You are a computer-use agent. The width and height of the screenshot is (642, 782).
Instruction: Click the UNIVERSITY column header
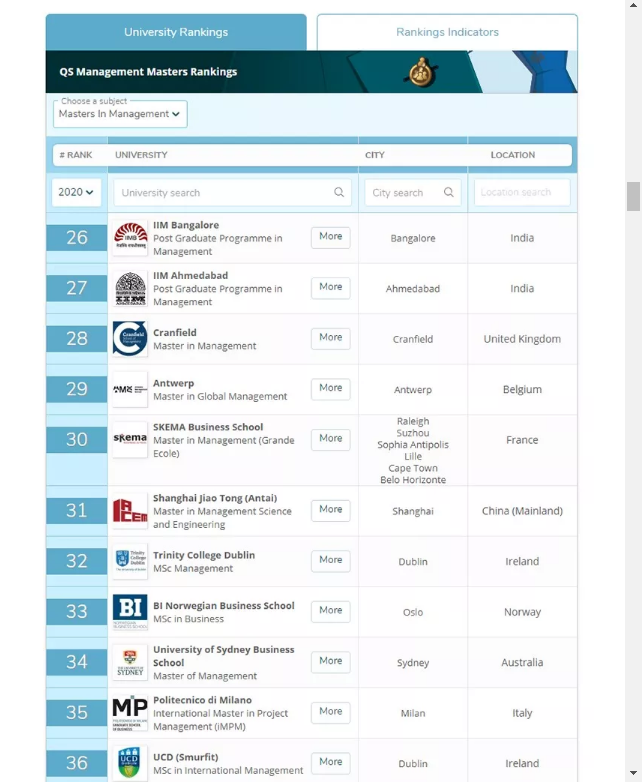coord(141,155)
